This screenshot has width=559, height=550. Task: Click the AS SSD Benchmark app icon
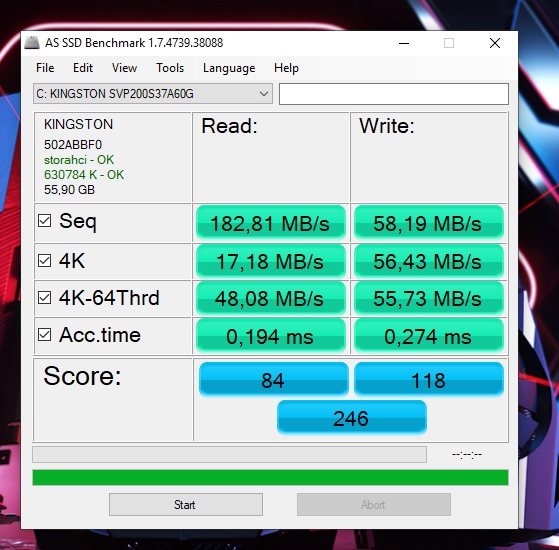coord(32,43)
